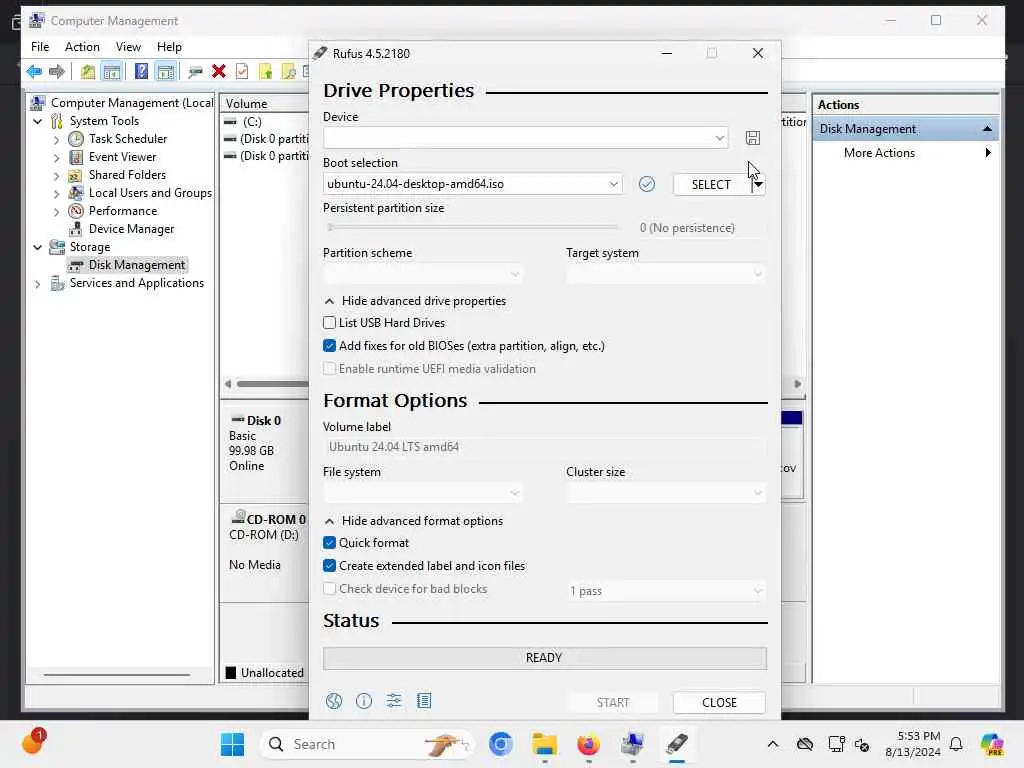Click the Back arrow in Computer Management toolbar
The width and height of the screenshot is (1024, 768).
tap(34, 71)
